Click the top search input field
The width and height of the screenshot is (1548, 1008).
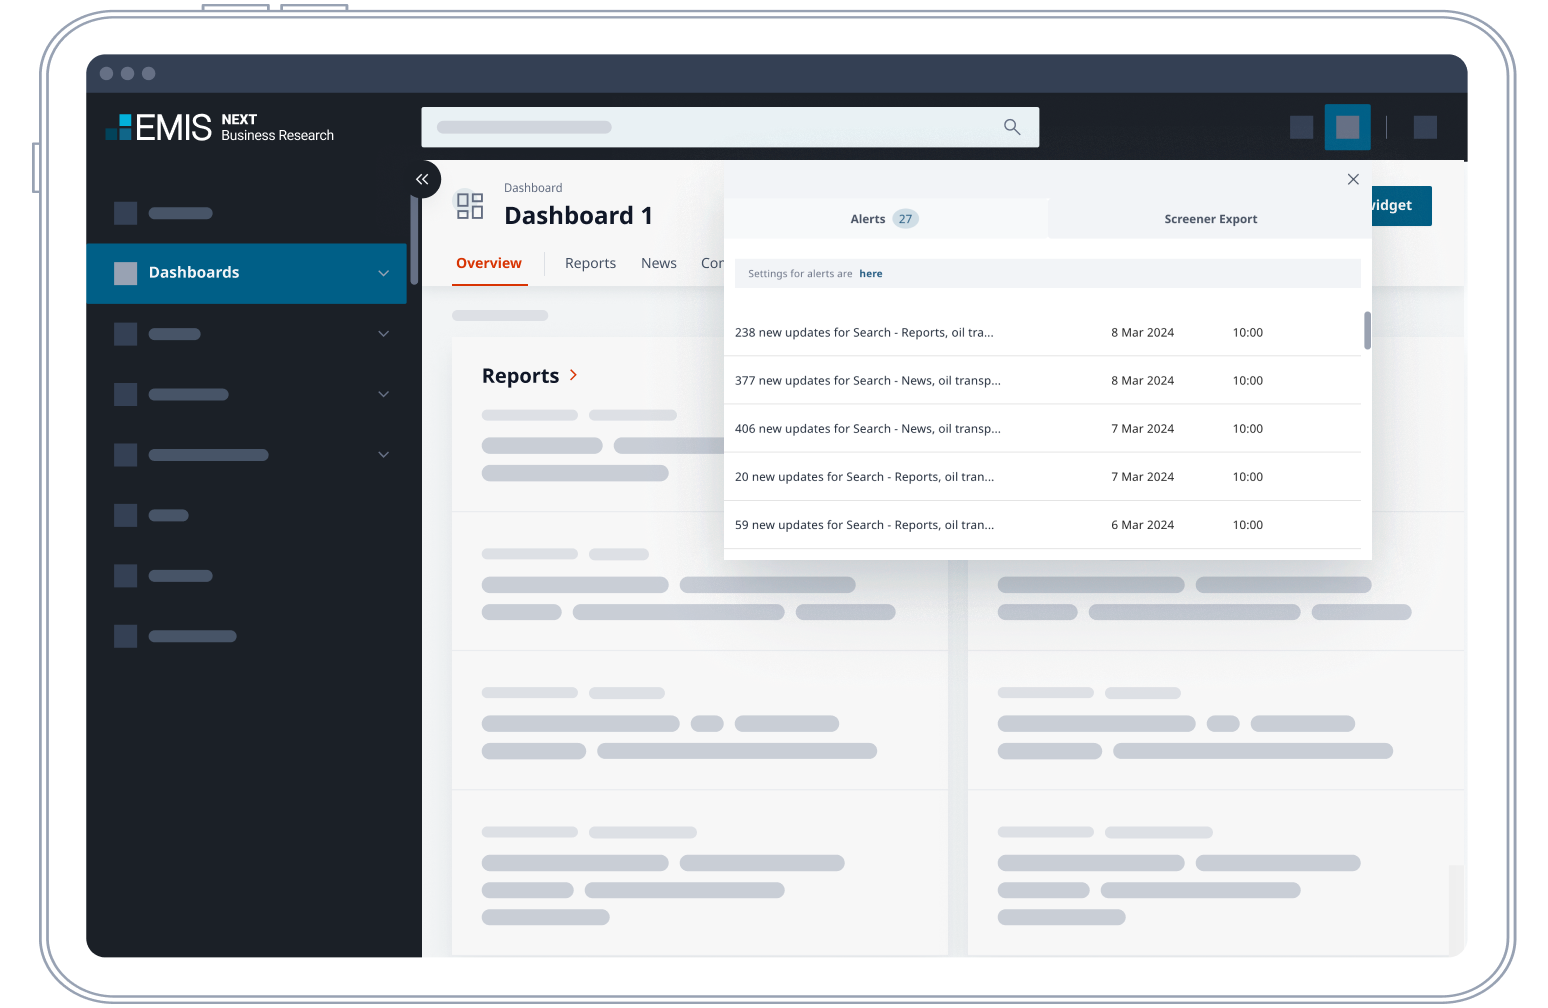coord(710,127)
